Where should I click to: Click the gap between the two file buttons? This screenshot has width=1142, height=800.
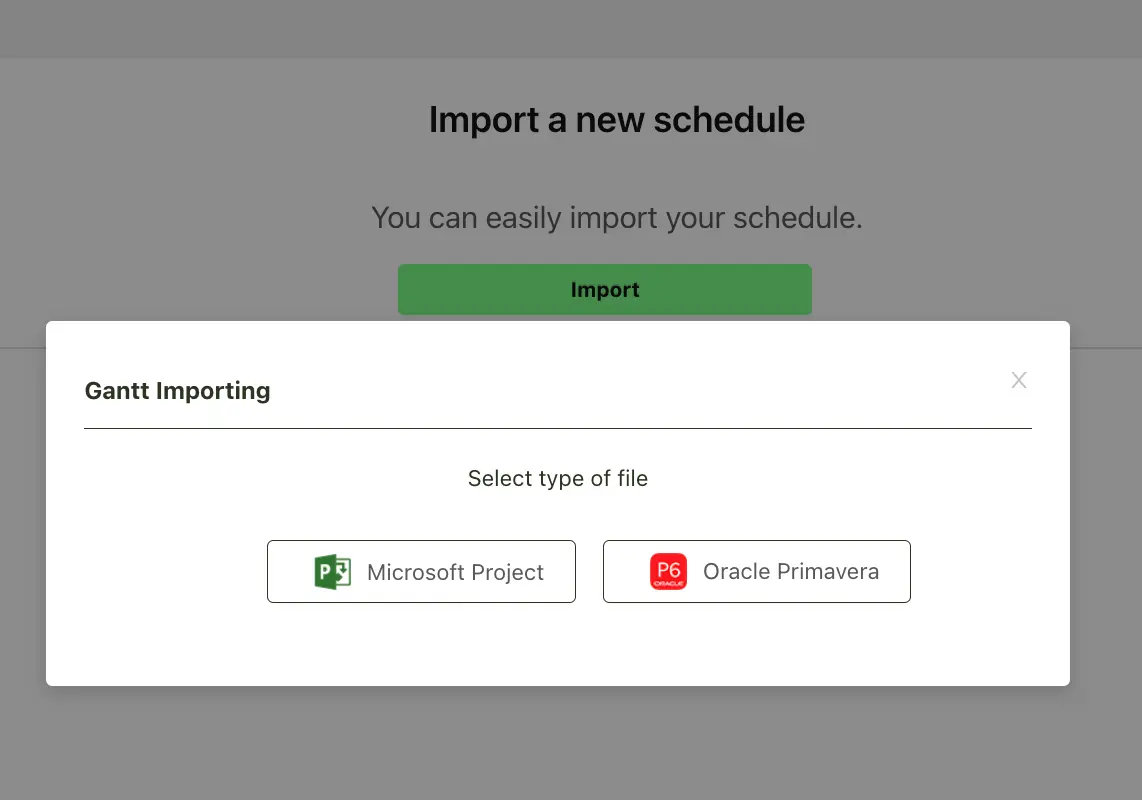tap(589, 571)
